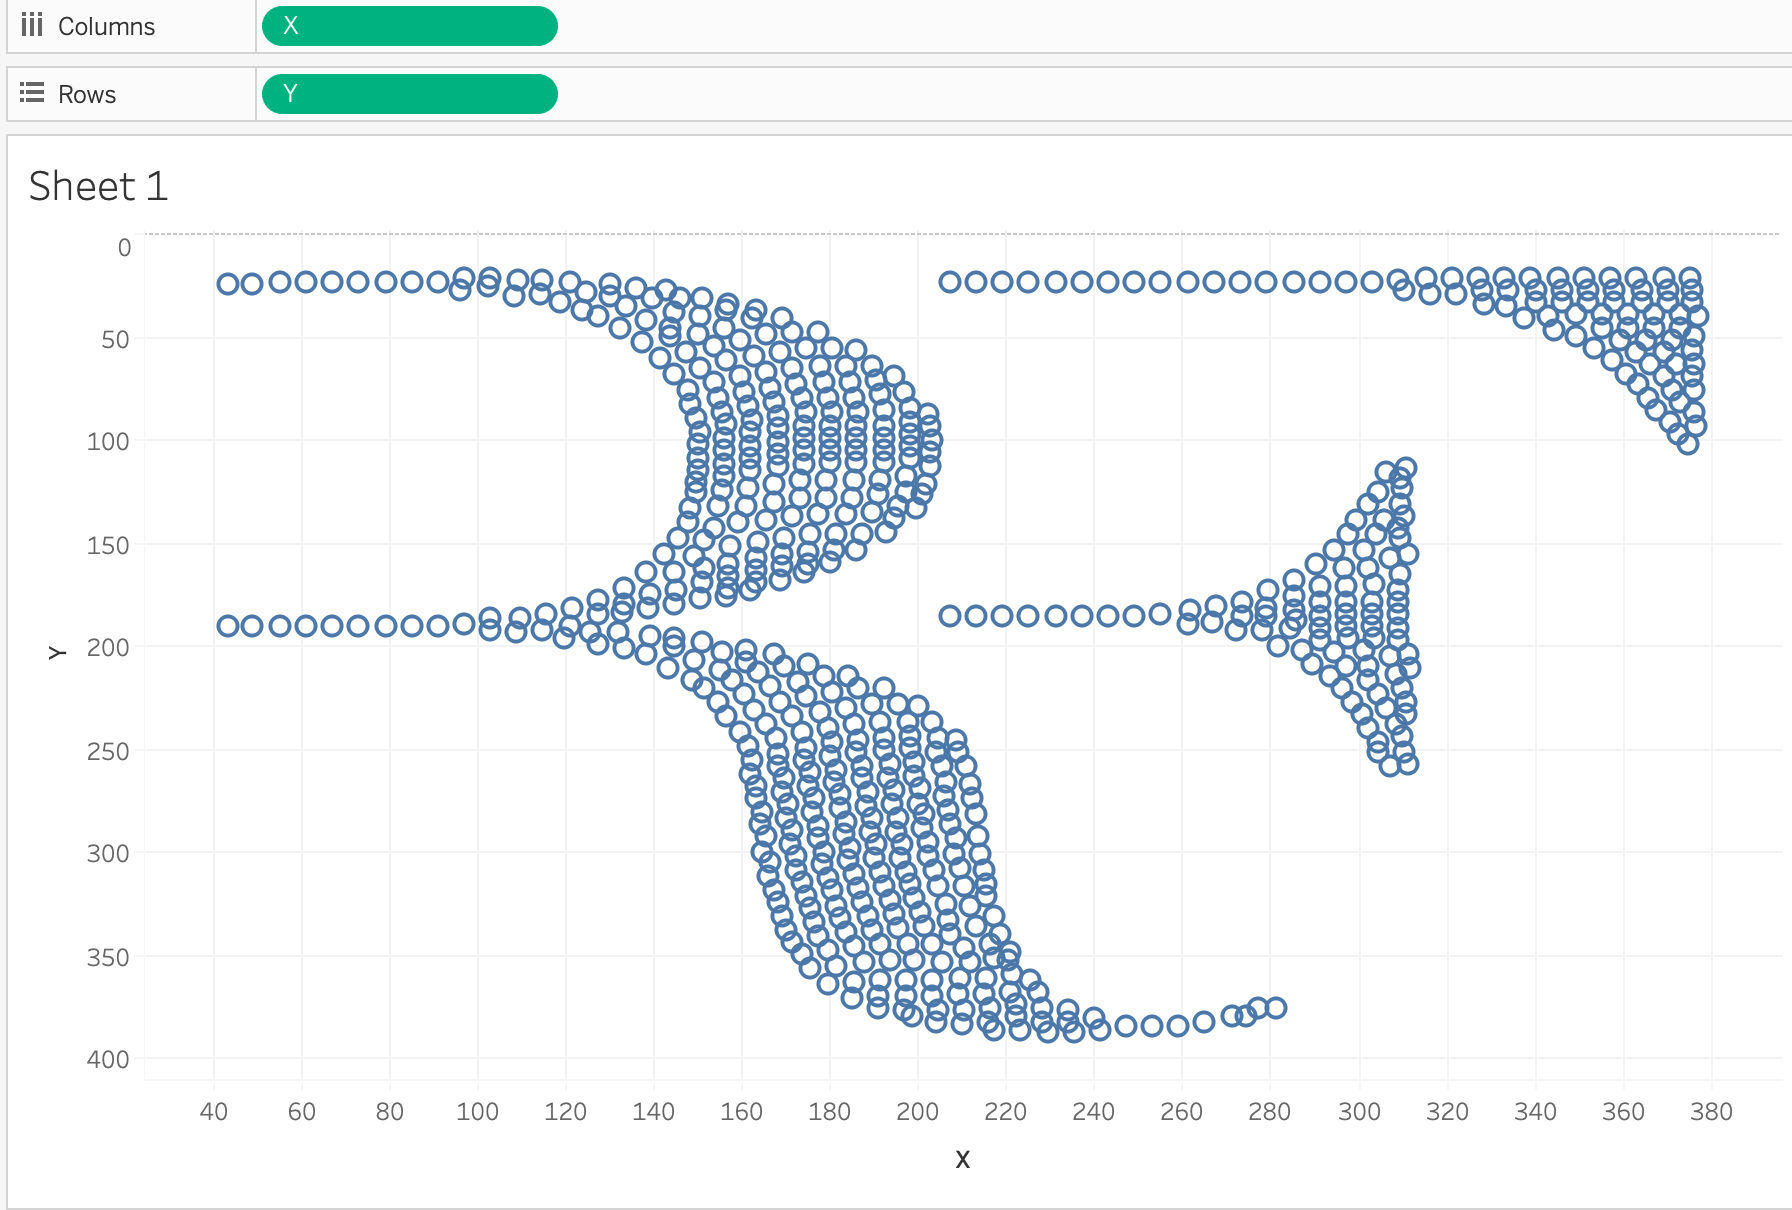This screenshot has height=1210, width=1792.
Task: Select the Y pill on Rows shelf
Action: coord(409,94)
